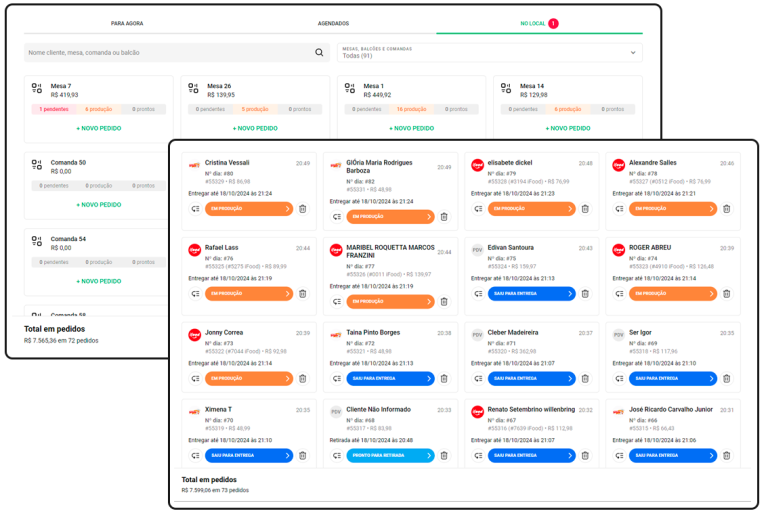Click the Comanda 50 table icon
This screenshot has height=526, width=768.
click(37, 165)
